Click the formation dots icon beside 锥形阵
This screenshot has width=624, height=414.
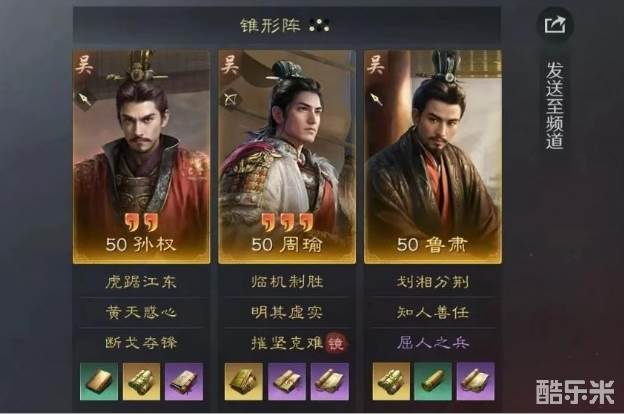[320, 26]
